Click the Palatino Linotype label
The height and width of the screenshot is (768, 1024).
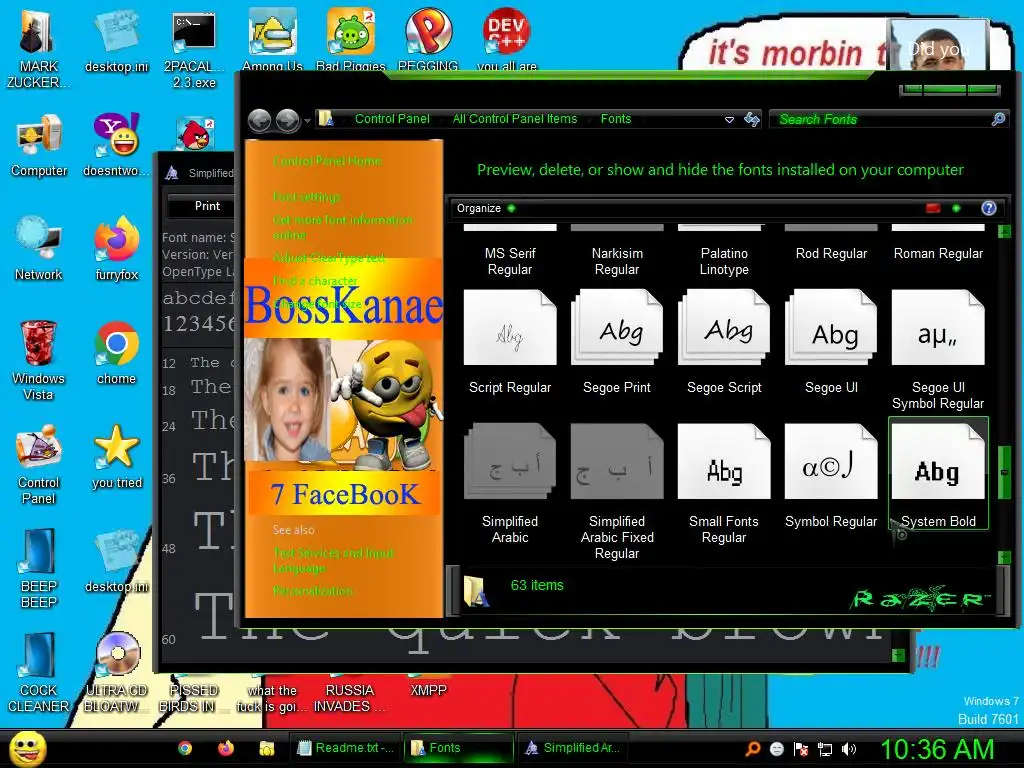click(724, 261)
